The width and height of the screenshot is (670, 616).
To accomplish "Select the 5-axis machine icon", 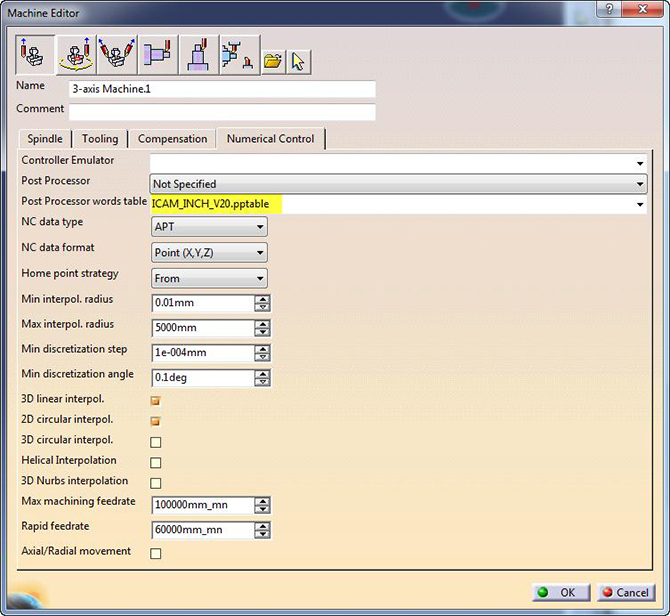I will pos(117,55).
